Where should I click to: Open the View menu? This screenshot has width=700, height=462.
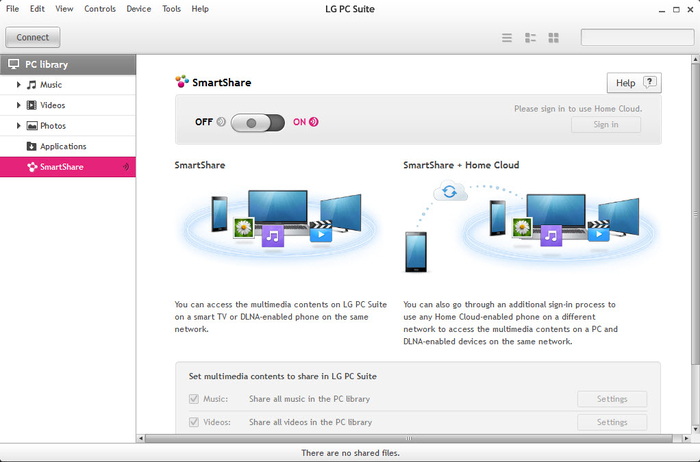[x=64, y=8]
